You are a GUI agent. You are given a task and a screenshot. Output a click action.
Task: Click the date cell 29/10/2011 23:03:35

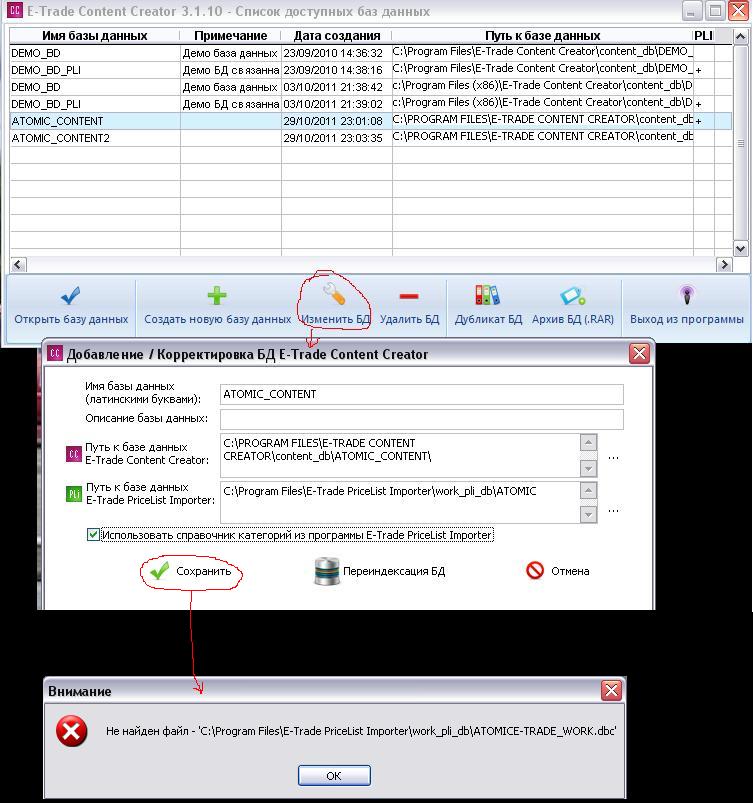[x=337, y=138]
